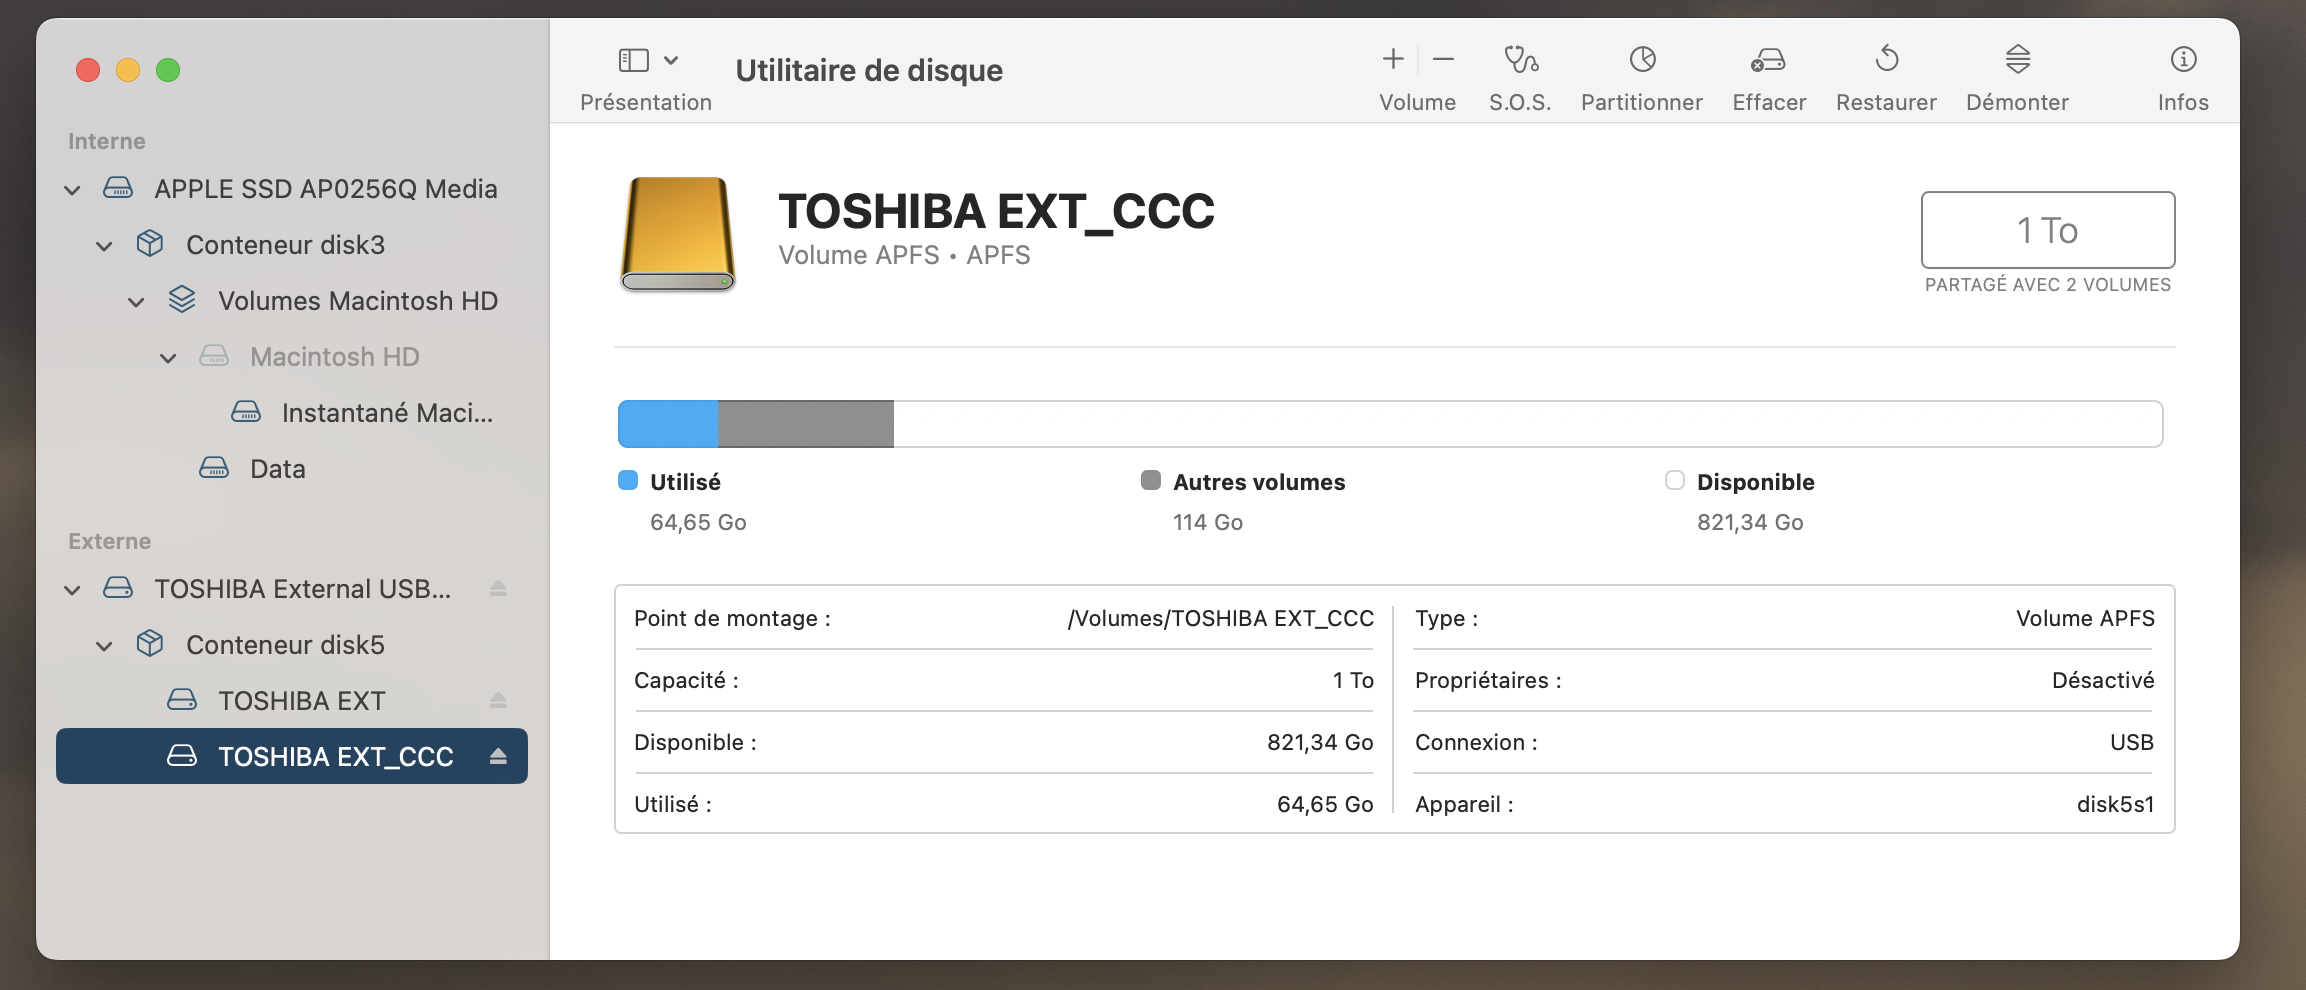Click the mount point /Volumes/TOSHIBA EXT_CCC value
2306x990 pixels.
[x=1221, y=619]
